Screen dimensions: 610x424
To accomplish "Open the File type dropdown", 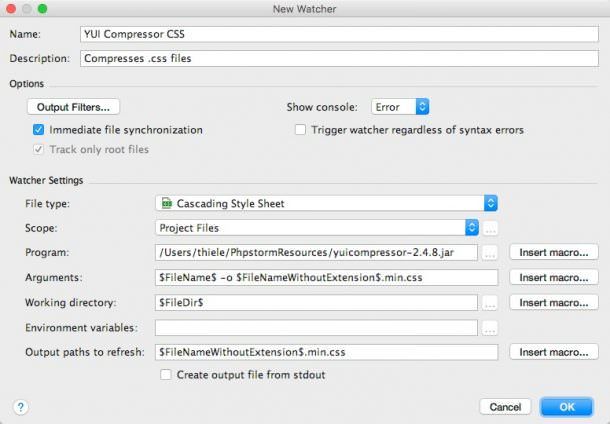I will click(326, 203).
